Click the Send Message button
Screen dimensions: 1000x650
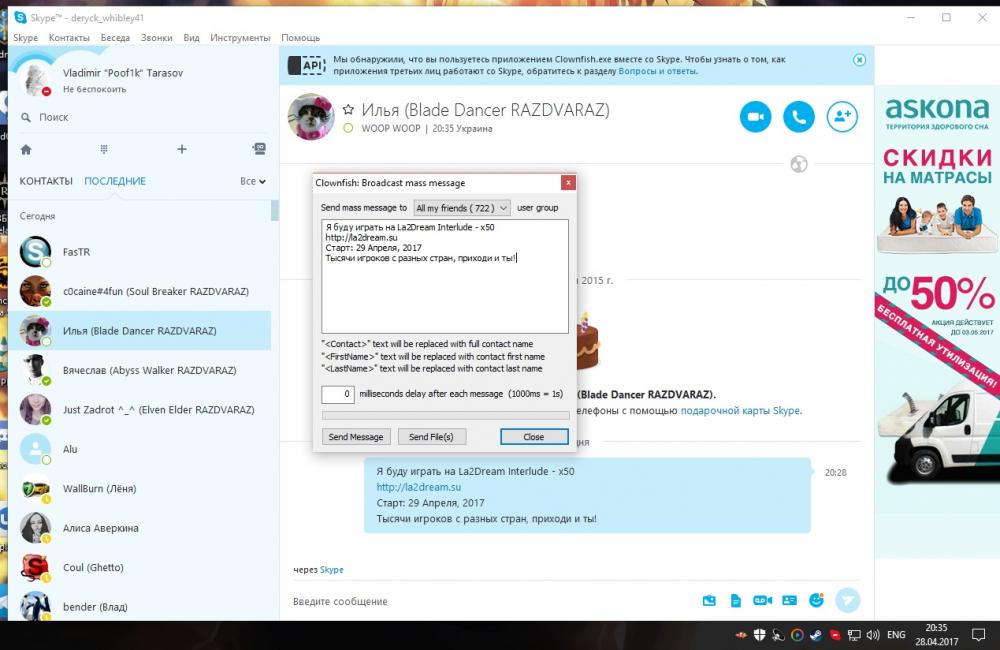click(356, 437)
